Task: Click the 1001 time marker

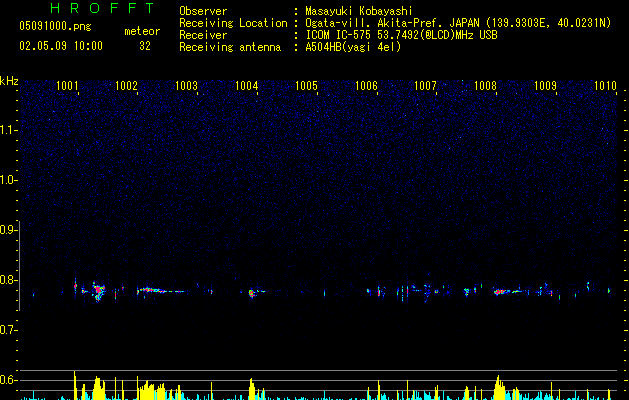Action: [67, 86]
